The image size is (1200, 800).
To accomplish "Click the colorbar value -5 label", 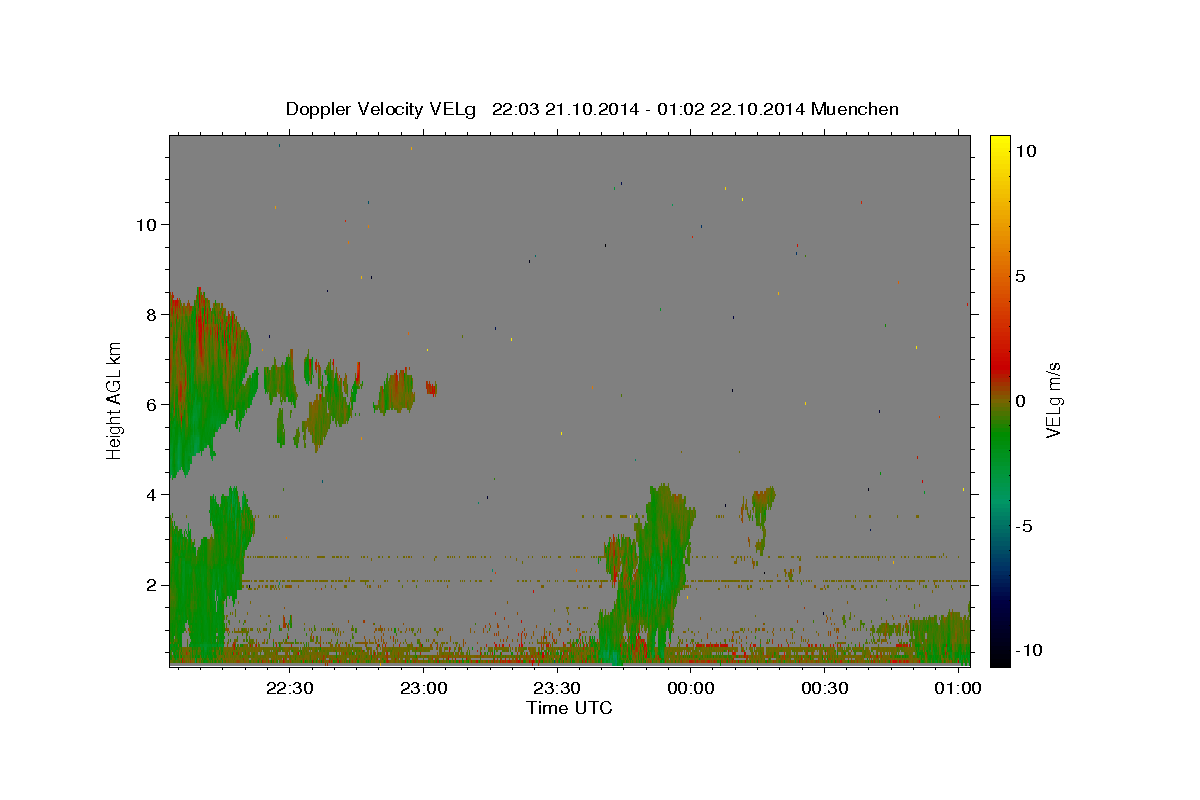I will 1024,526.
